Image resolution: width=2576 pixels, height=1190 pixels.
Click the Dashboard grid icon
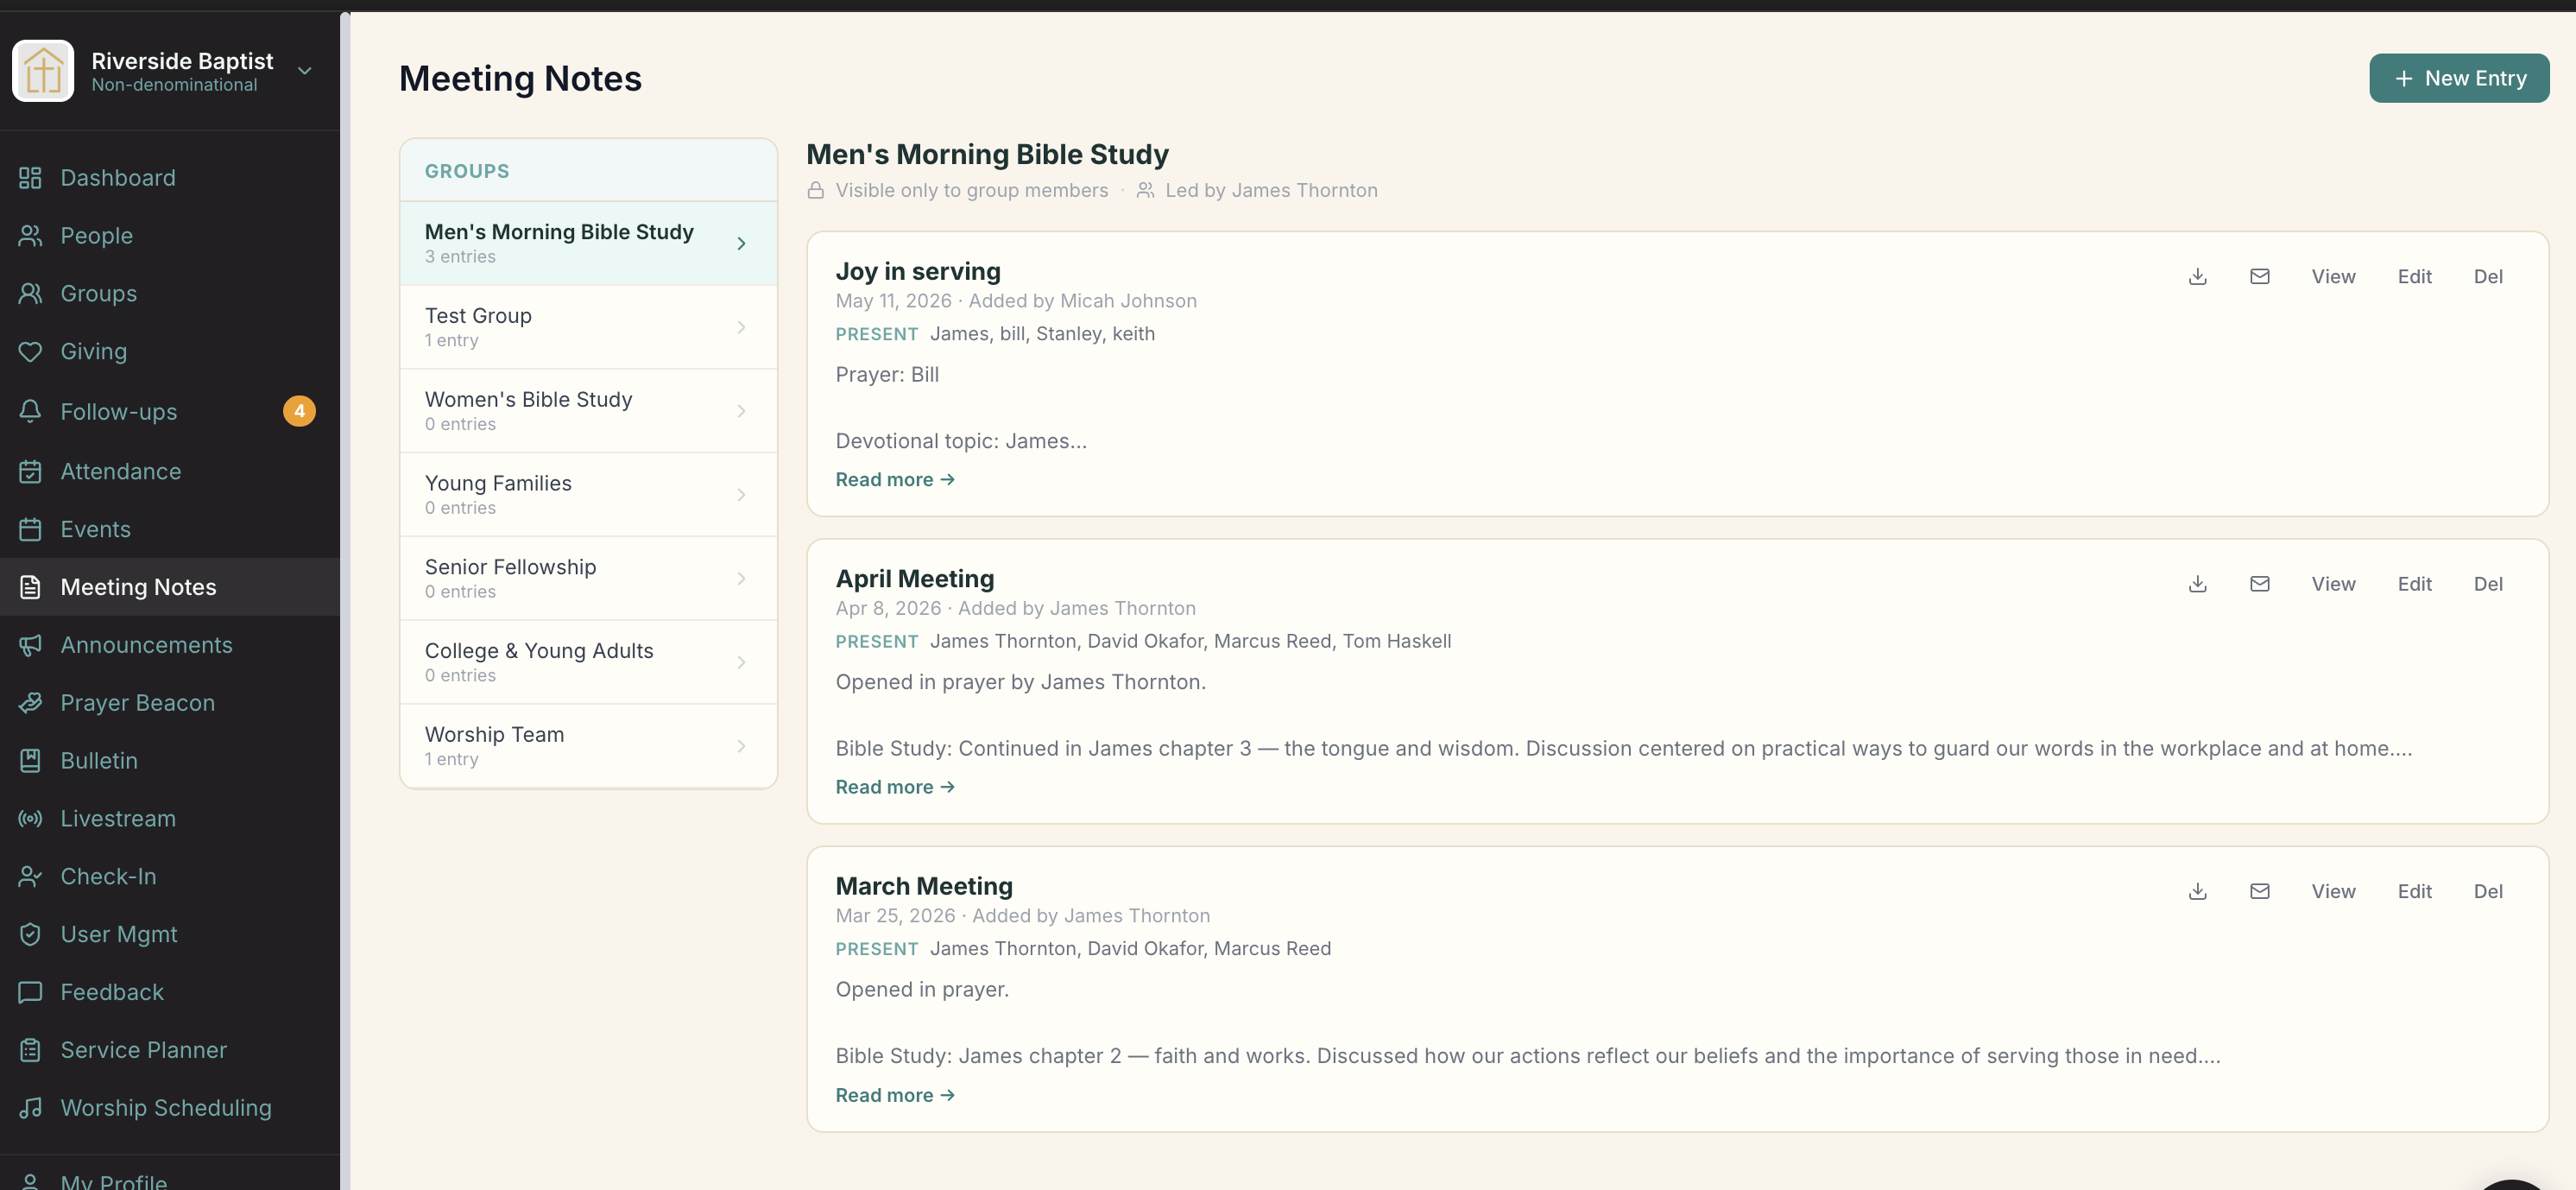click(30, 178)
